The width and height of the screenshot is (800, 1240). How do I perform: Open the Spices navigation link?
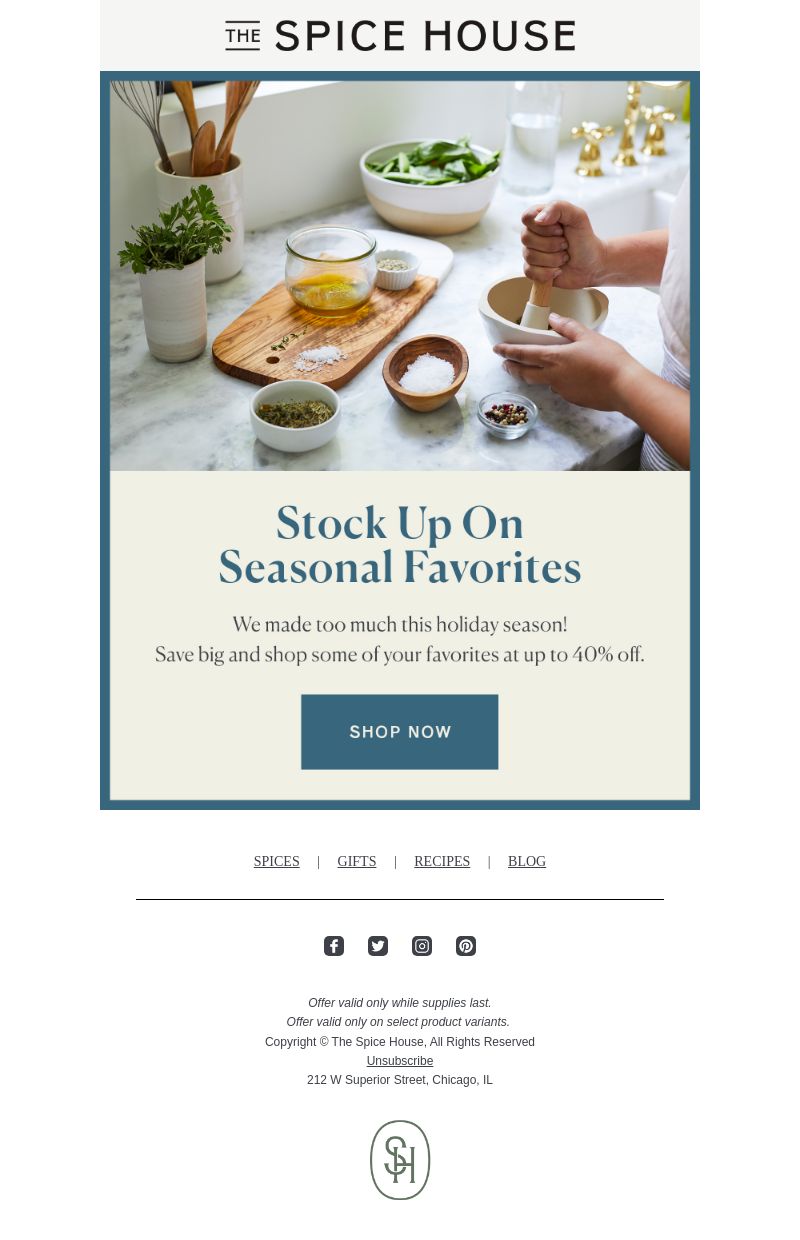click(277, 862)
